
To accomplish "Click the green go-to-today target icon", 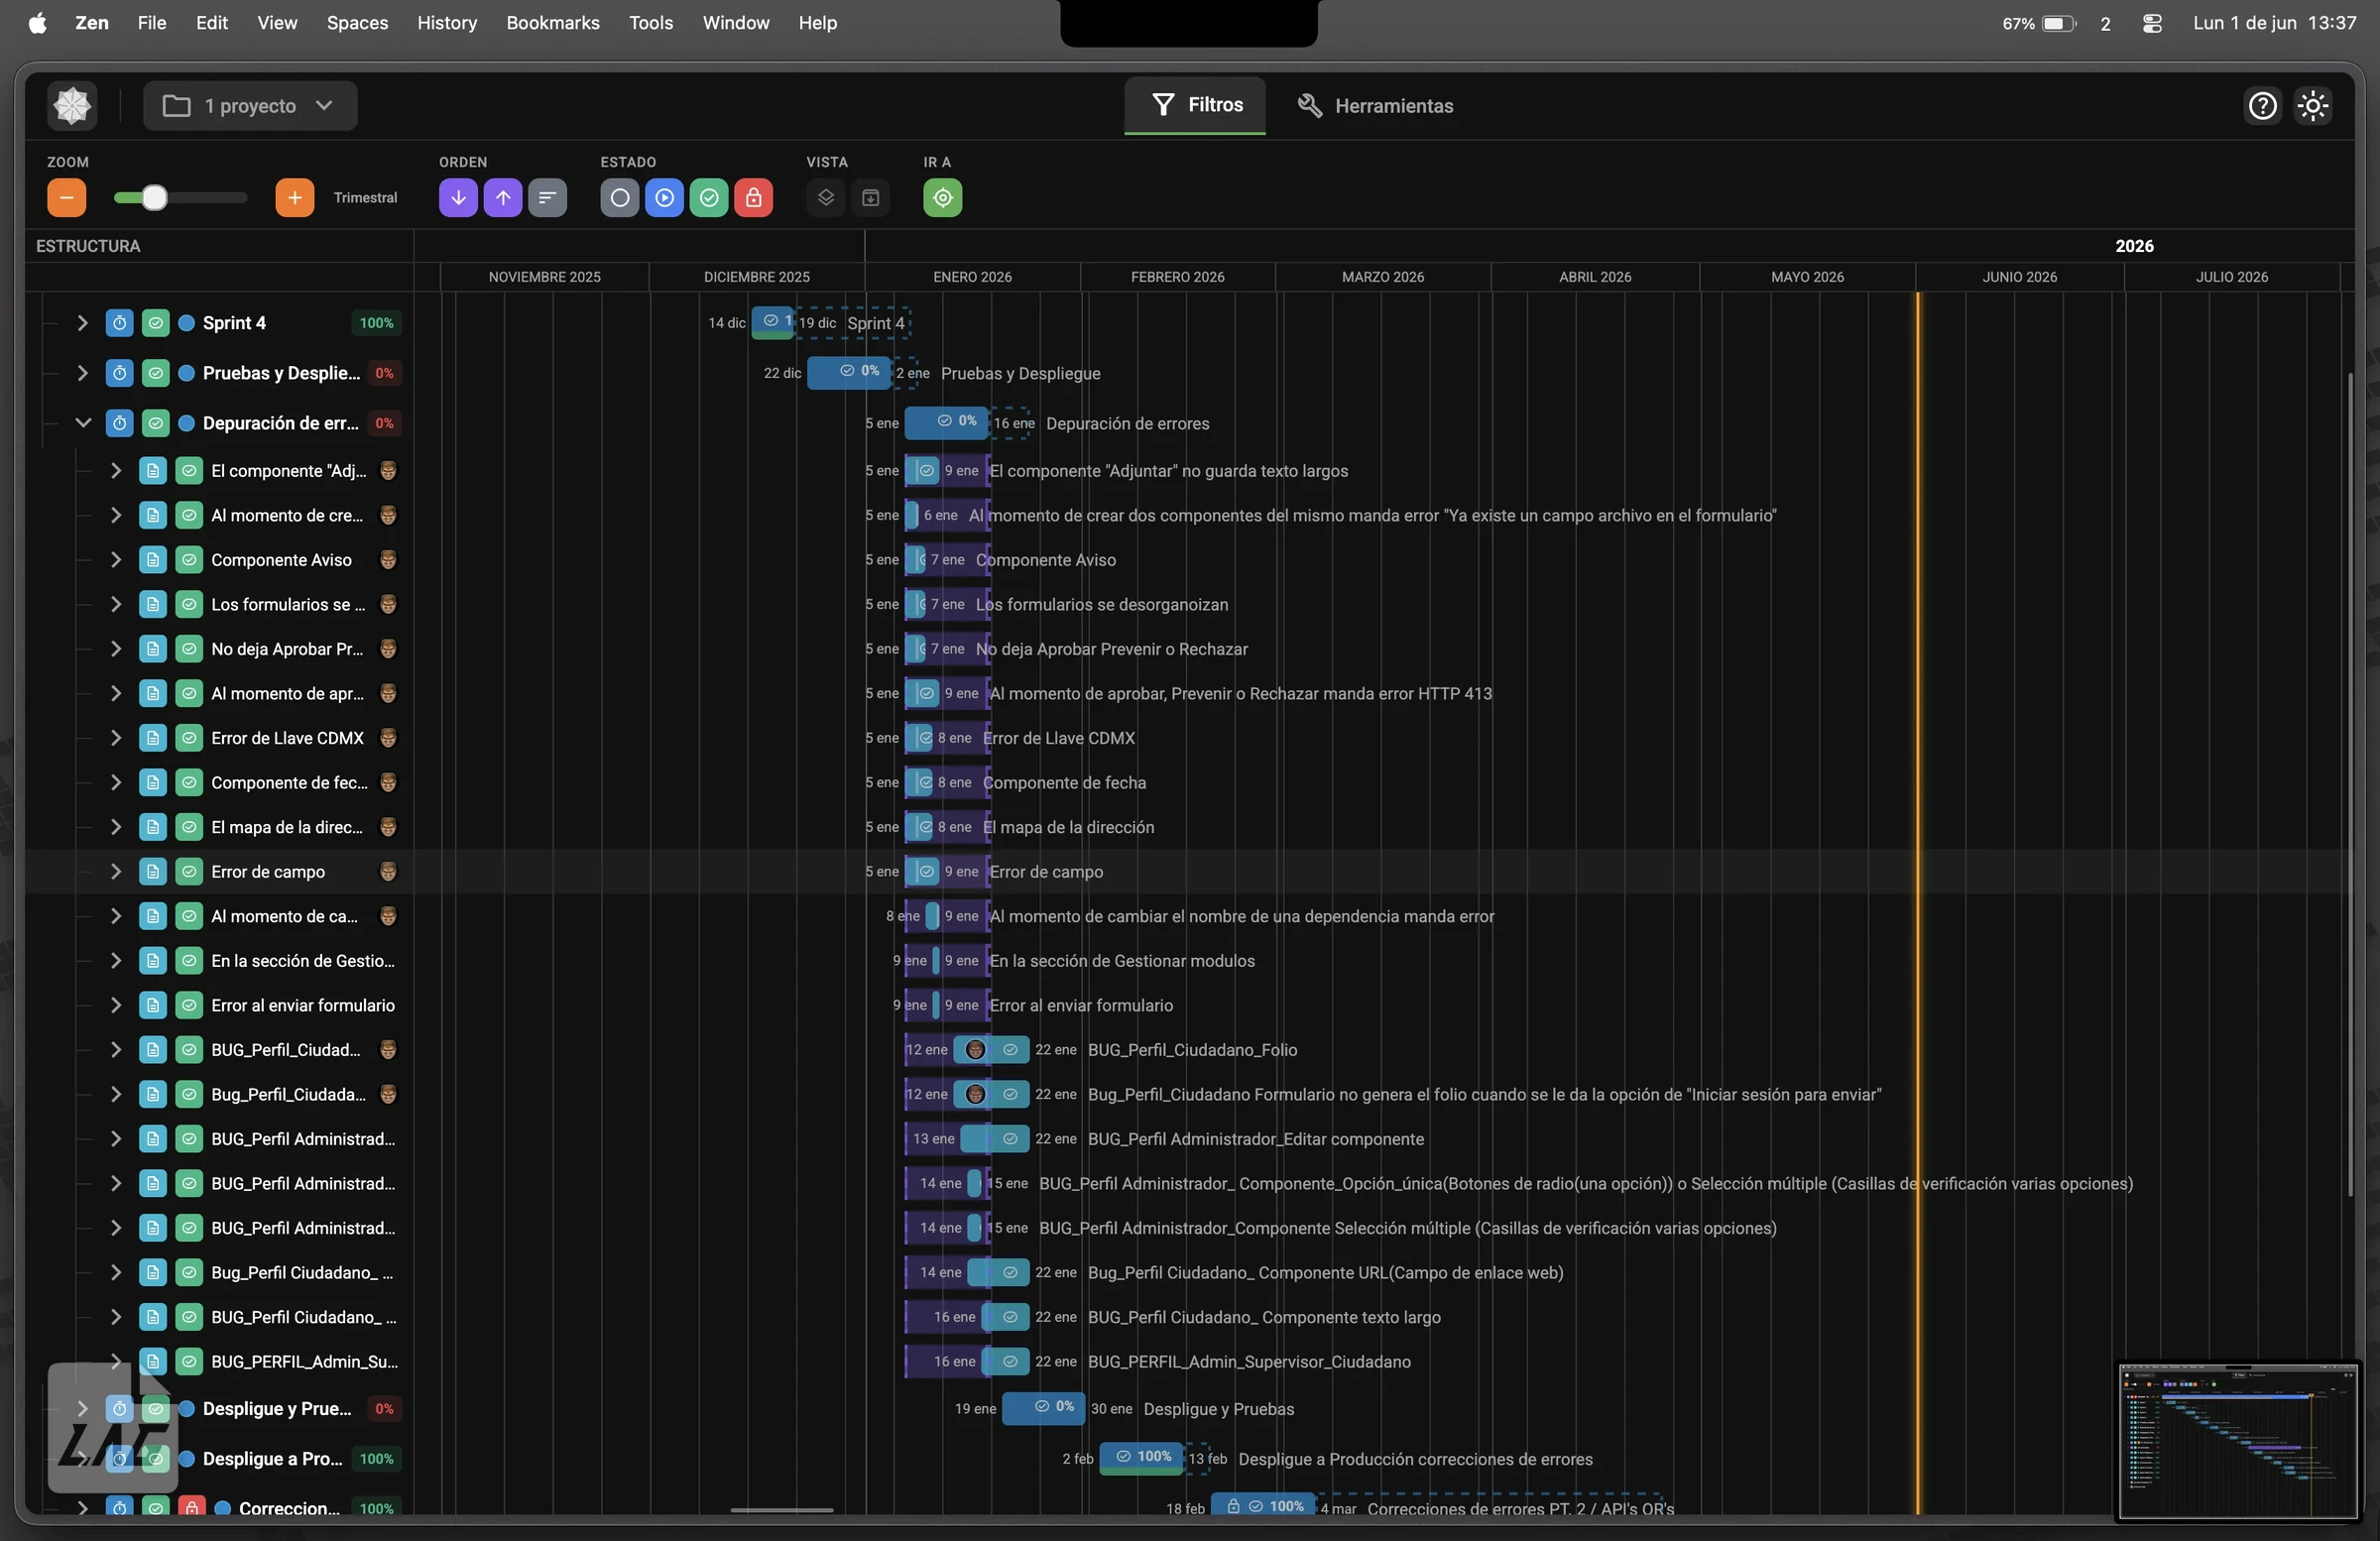I will pyautogui.click(x=943, y=198).
